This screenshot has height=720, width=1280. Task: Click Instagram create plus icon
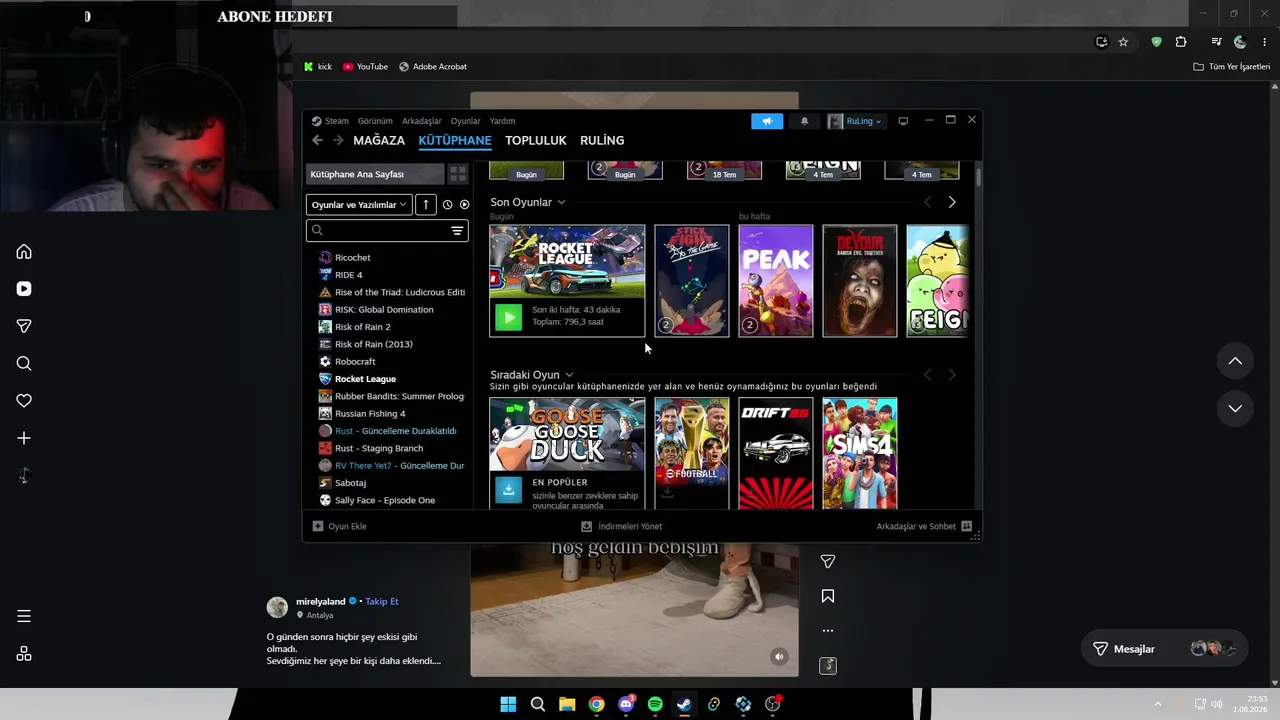click(24, 438)
